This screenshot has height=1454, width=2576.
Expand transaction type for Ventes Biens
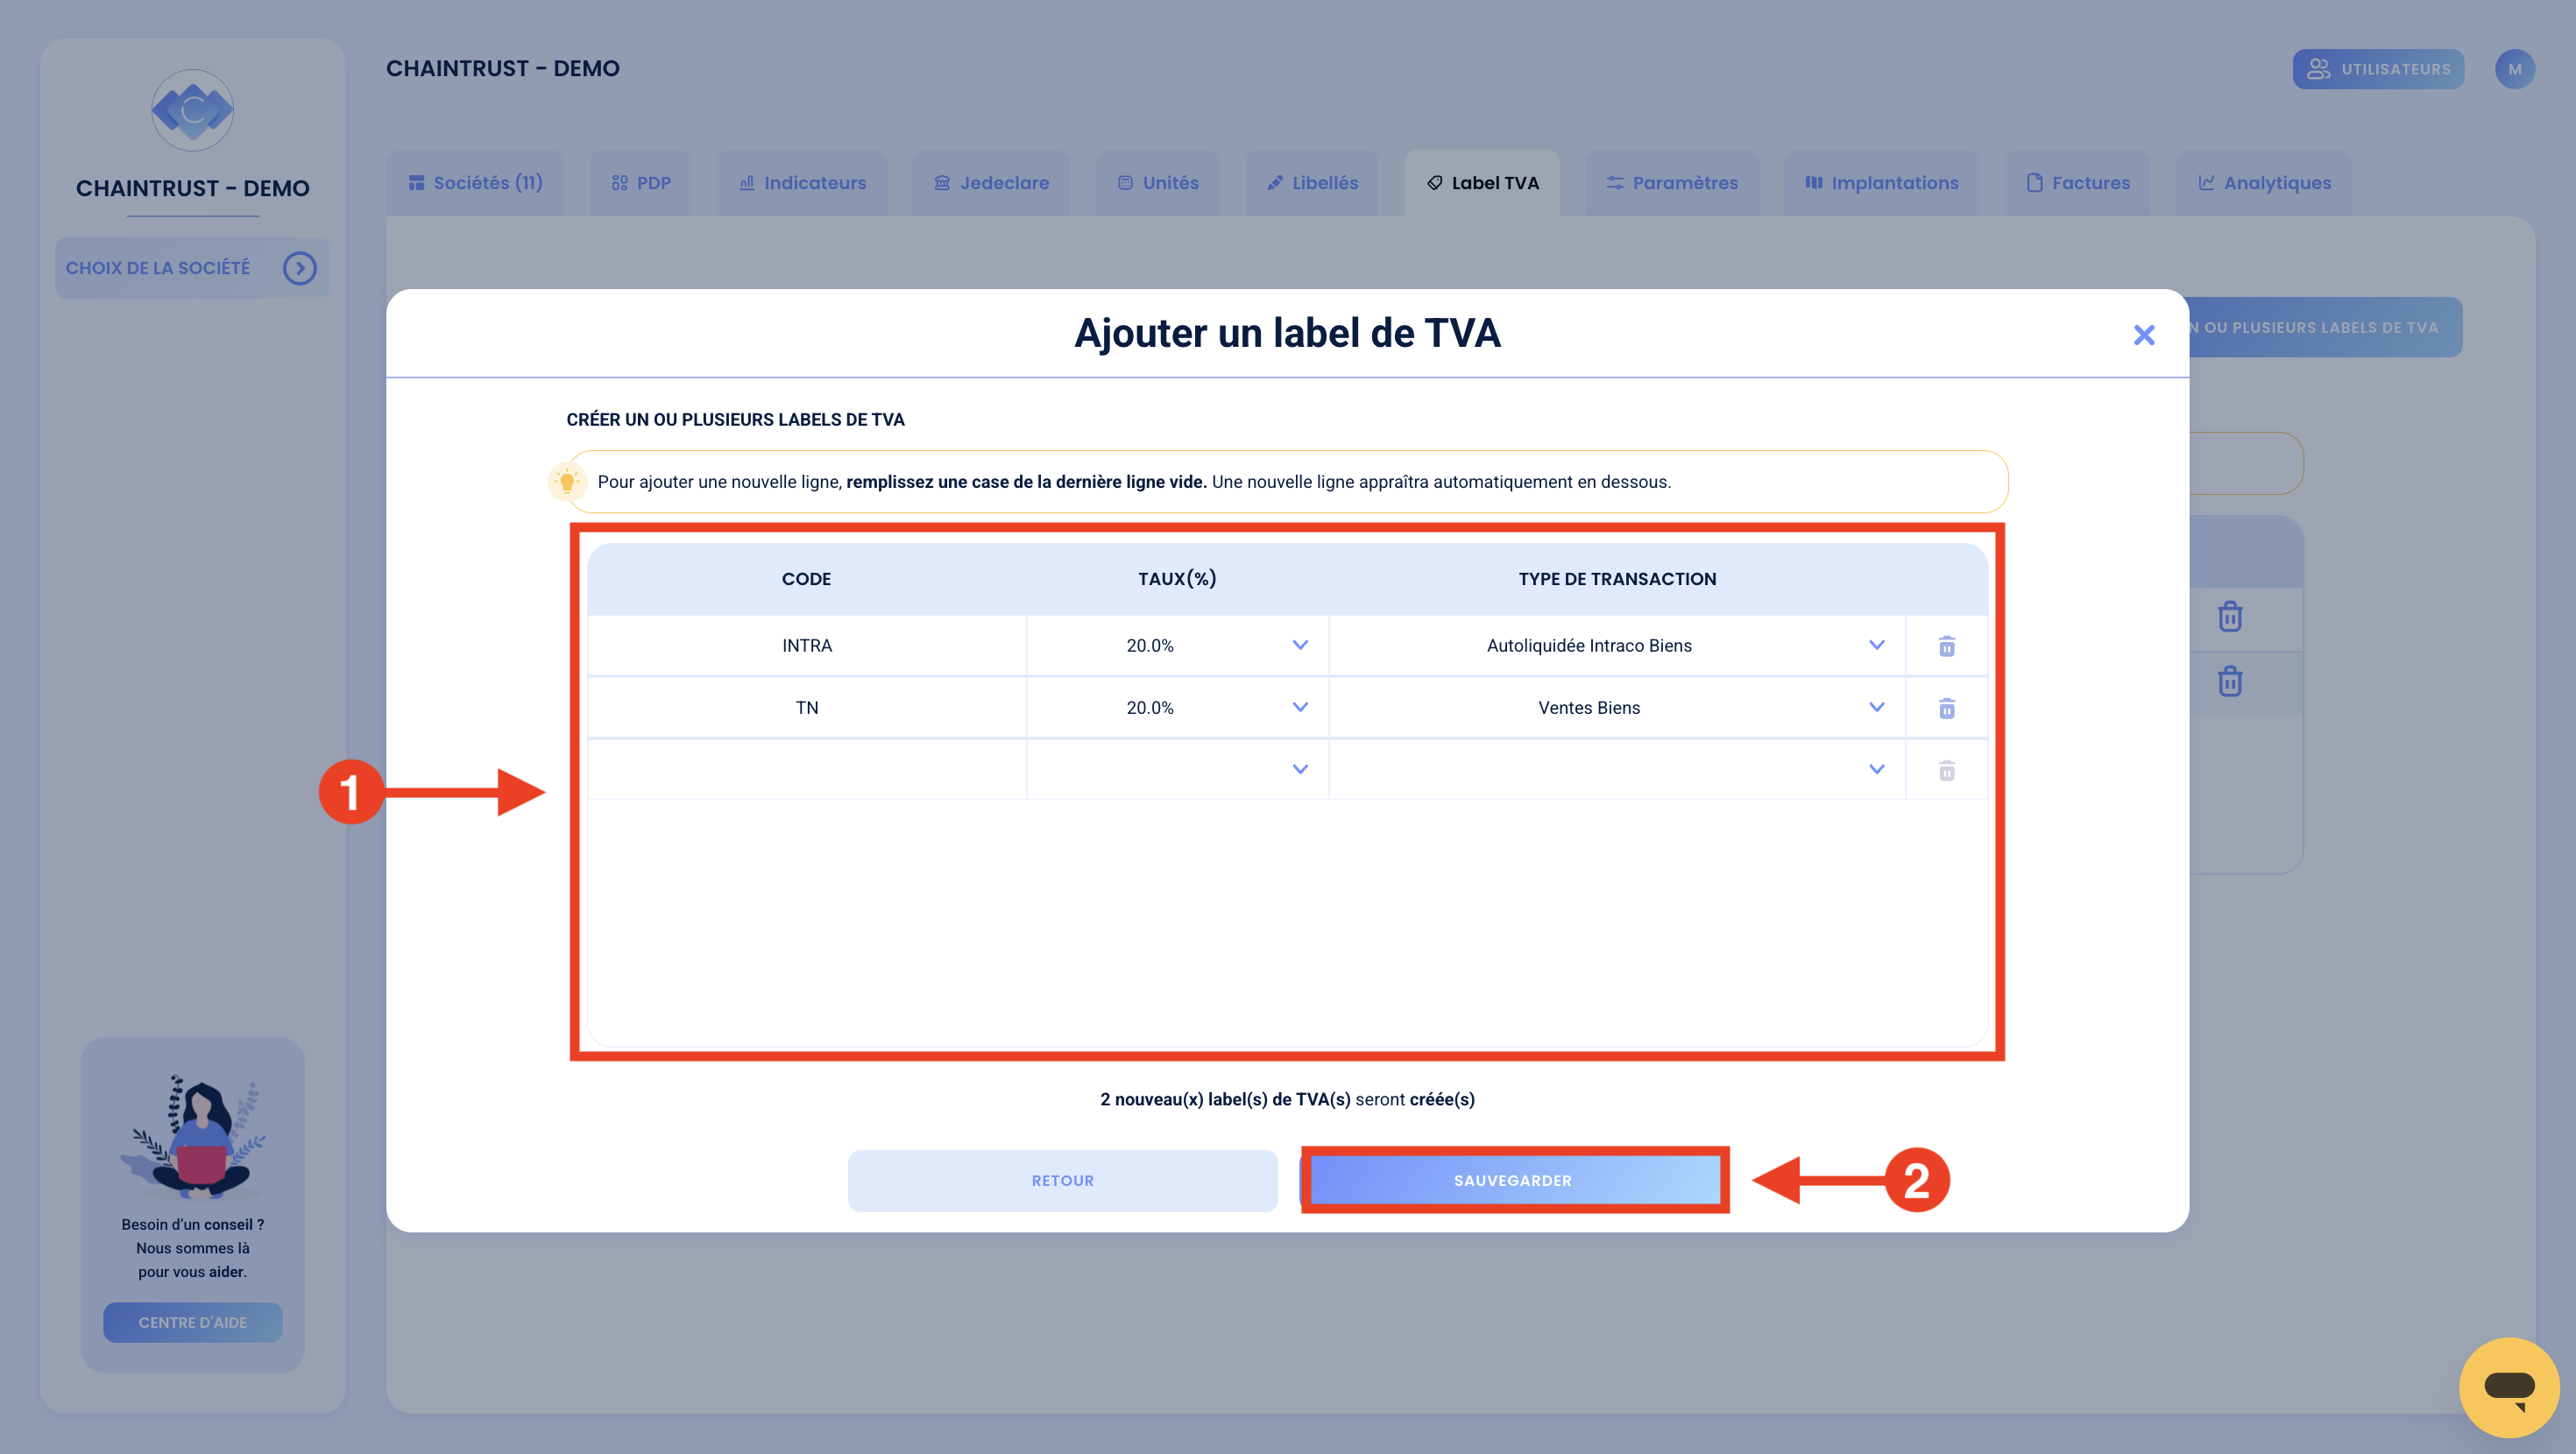tap(1876, 707)
